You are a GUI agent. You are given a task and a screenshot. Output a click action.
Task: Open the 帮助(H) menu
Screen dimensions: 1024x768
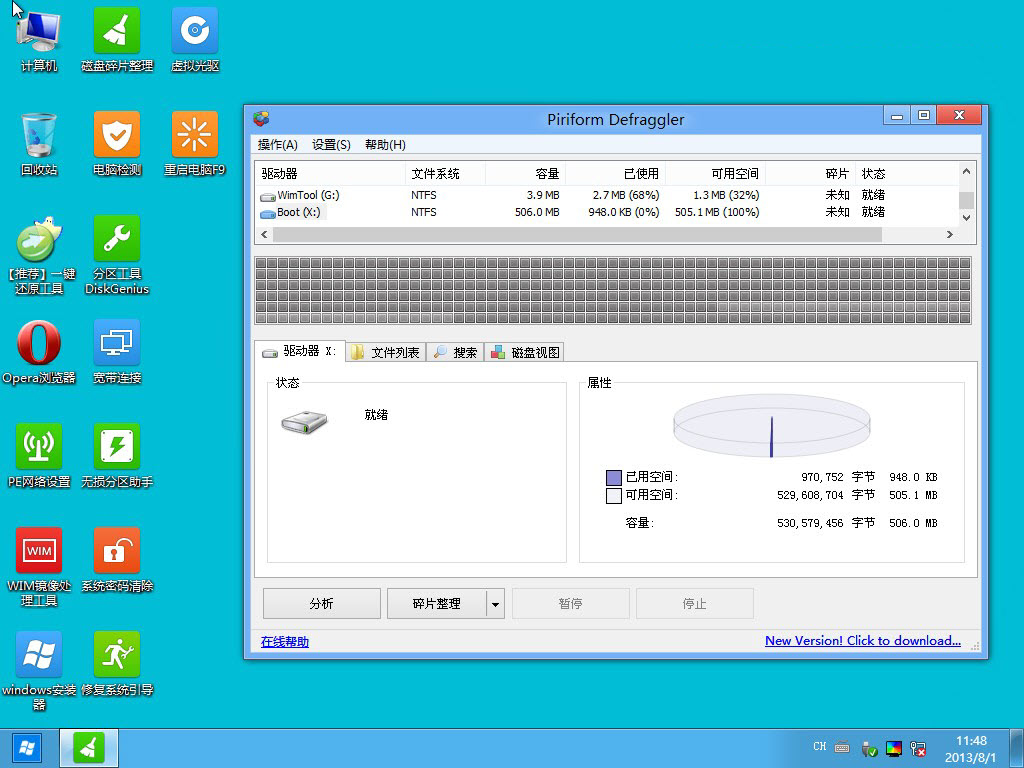click(385, 145)
